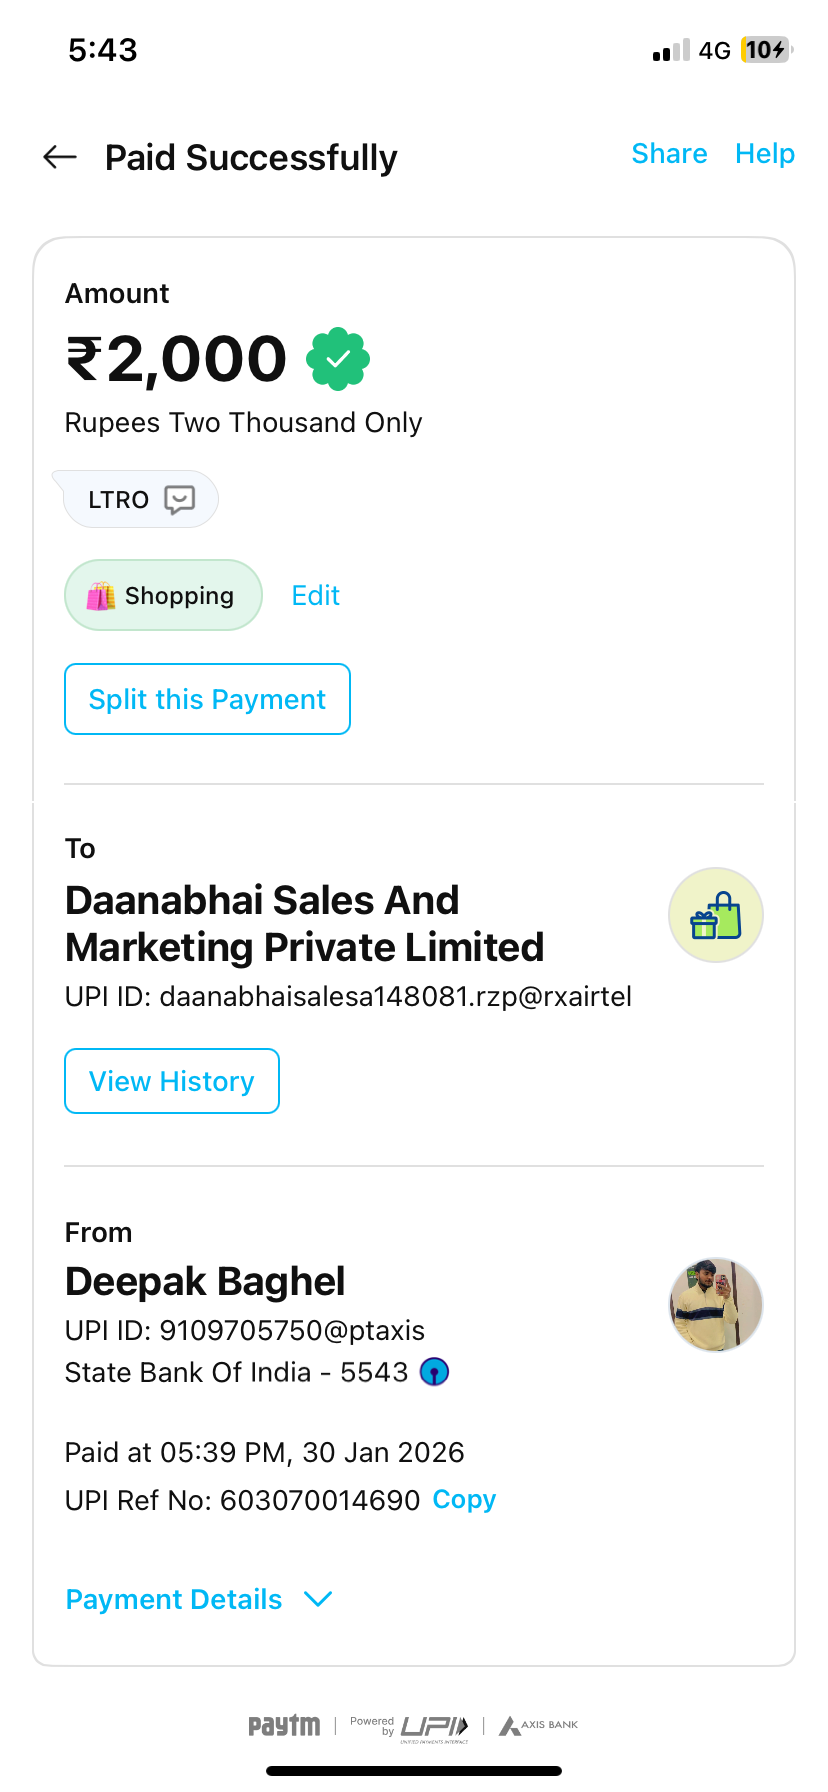828x1792 pixels.
Task: Tap the back arrow icon
Action: [60, 156]
